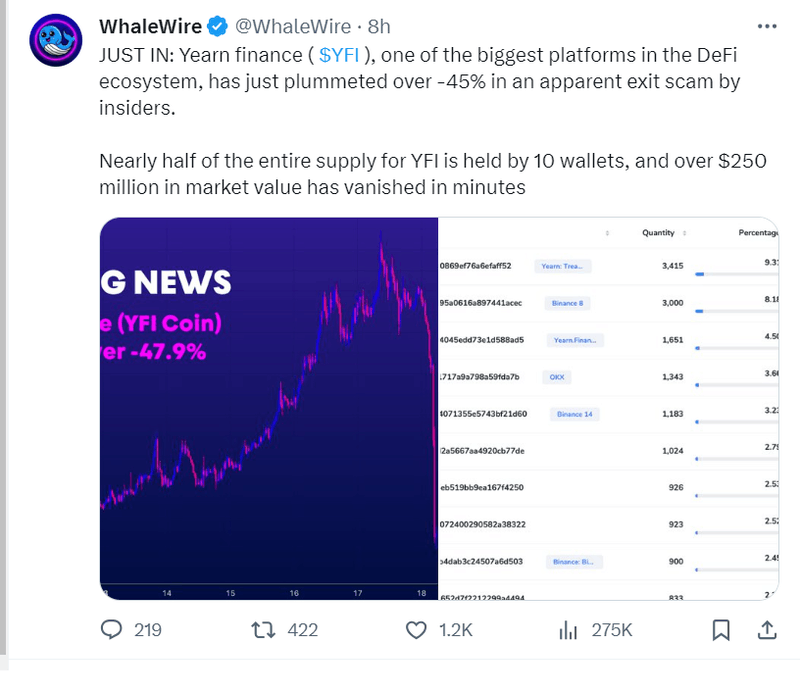
Task: Click the Percentage column header
Action: [x=758, y=233]
